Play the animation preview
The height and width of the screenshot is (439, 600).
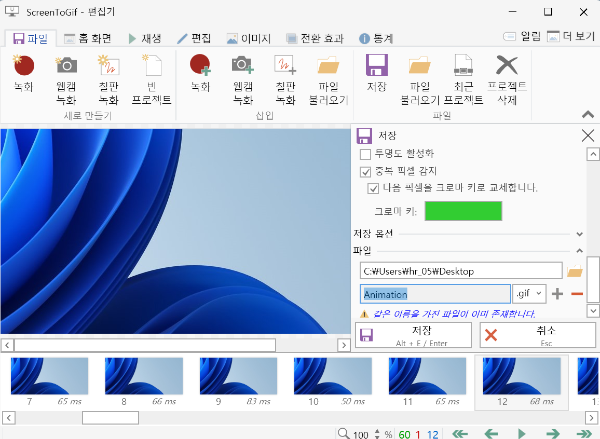tap(521, 434)
